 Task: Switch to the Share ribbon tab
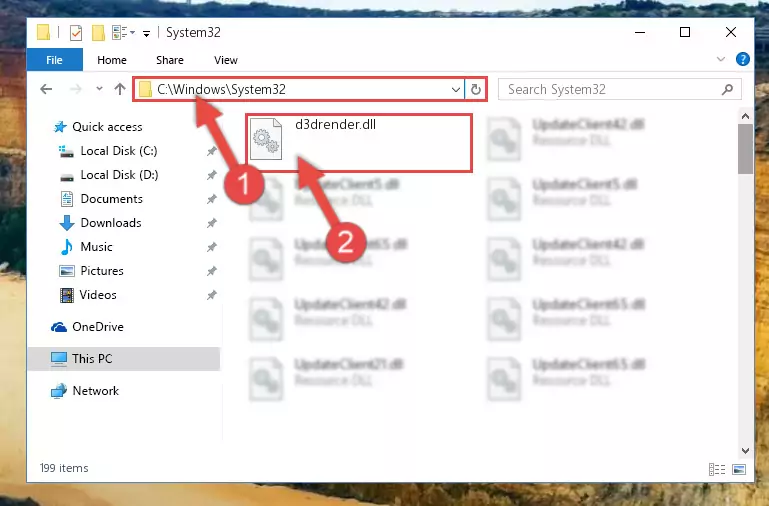170,60
